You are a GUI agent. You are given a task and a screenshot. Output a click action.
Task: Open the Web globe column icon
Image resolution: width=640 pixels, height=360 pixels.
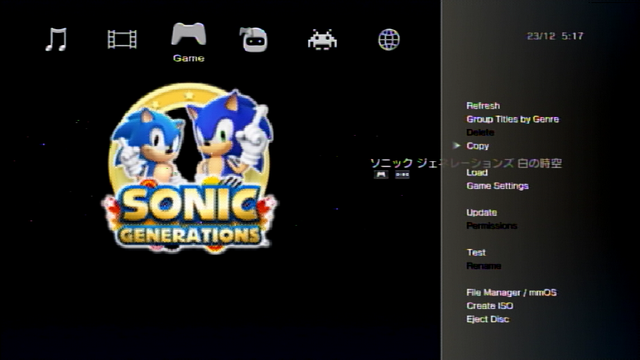(389, 40)
